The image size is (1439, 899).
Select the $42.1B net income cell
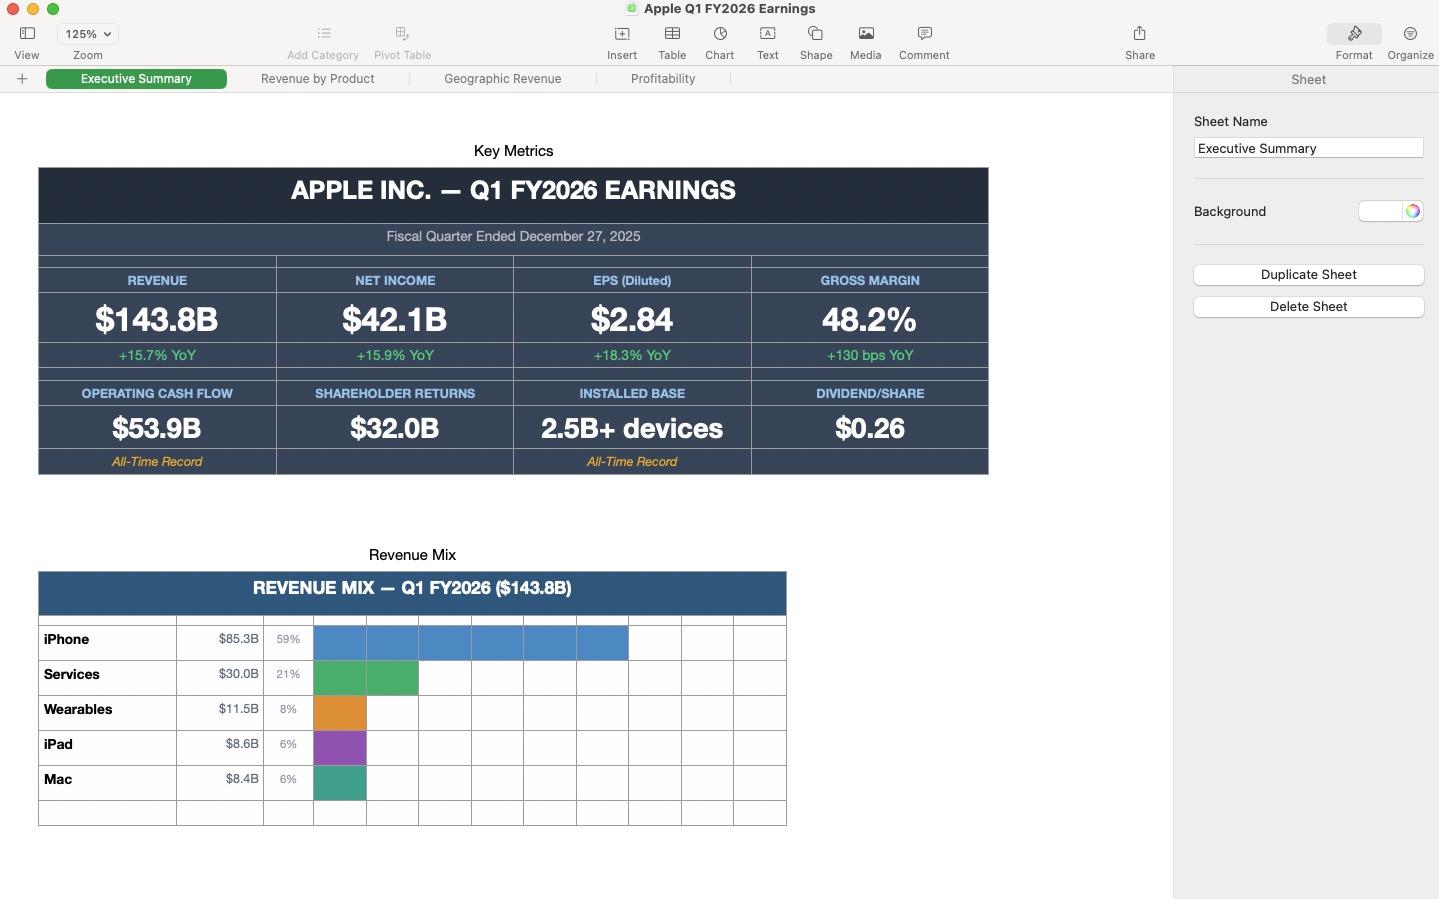395,318
